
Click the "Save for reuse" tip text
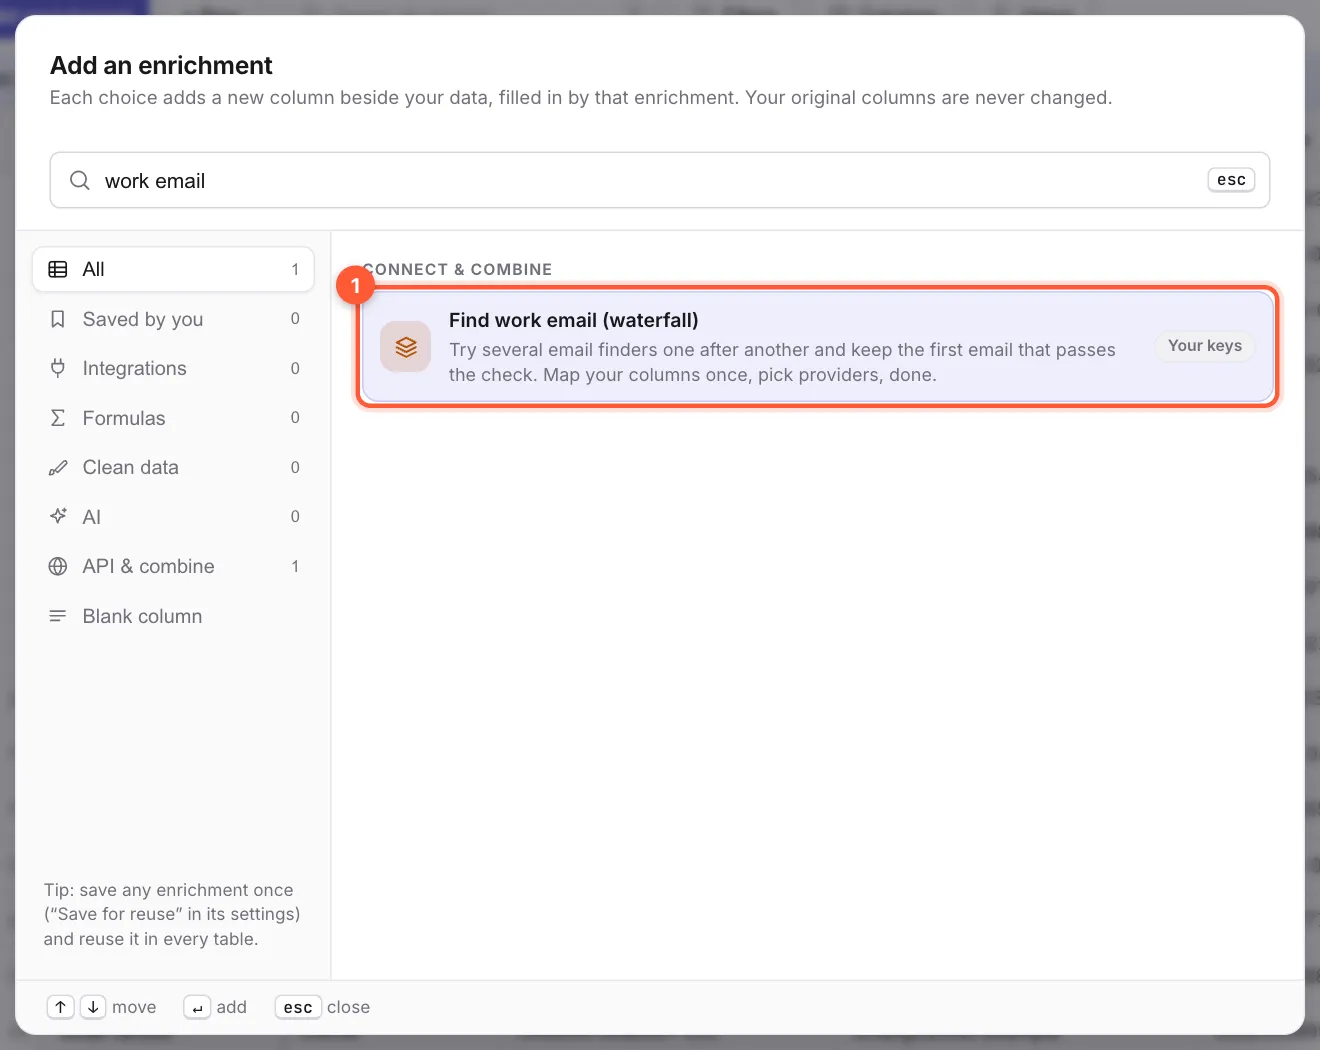[x=172, y=914]
